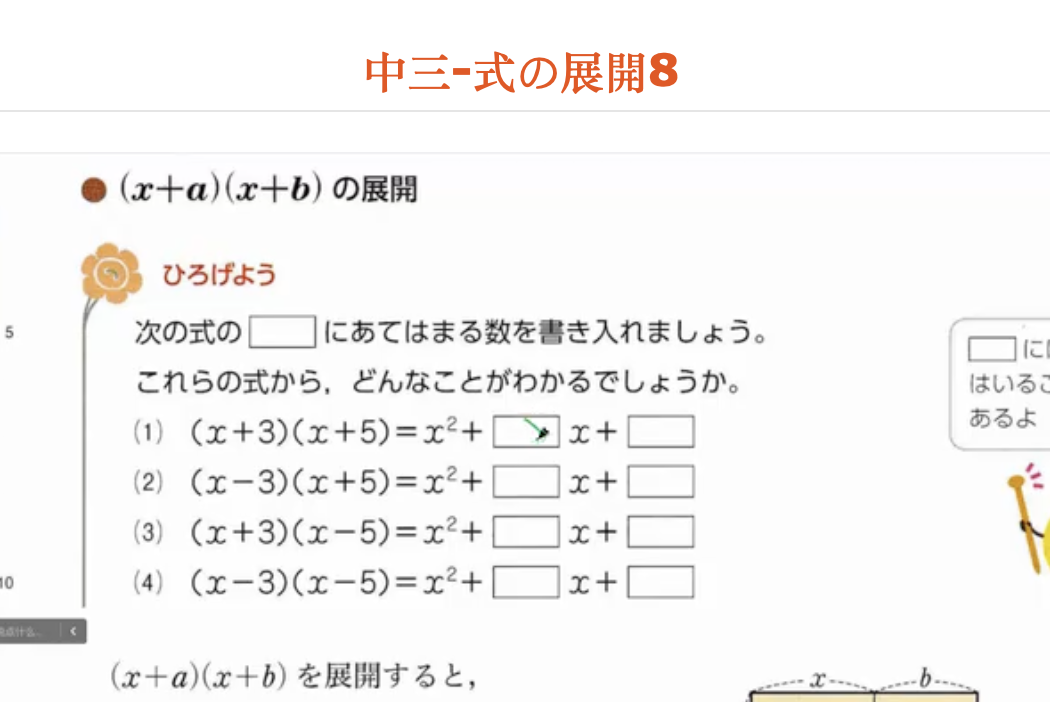Viewport: 1050px width, 702px height.
Task: Select the constant-term box in equation (2)
Action: 660,482
